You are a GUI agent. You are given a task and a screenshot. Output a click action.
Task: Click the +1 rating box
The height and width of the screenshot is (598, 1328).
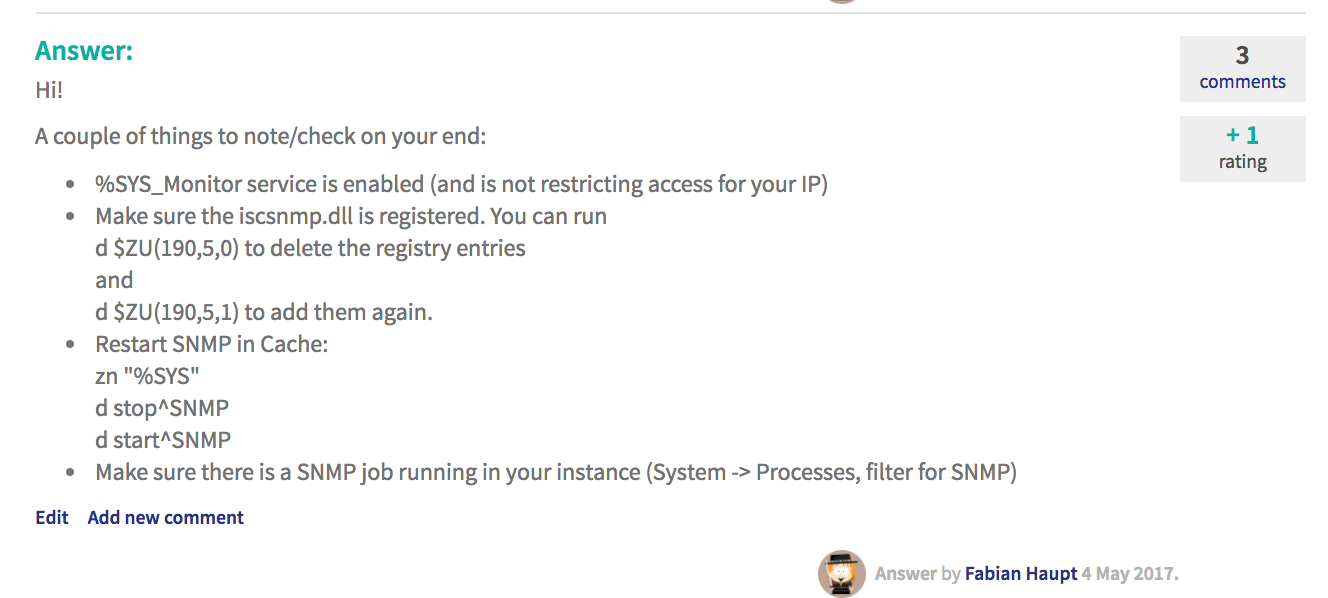(x=1243, y=149)
